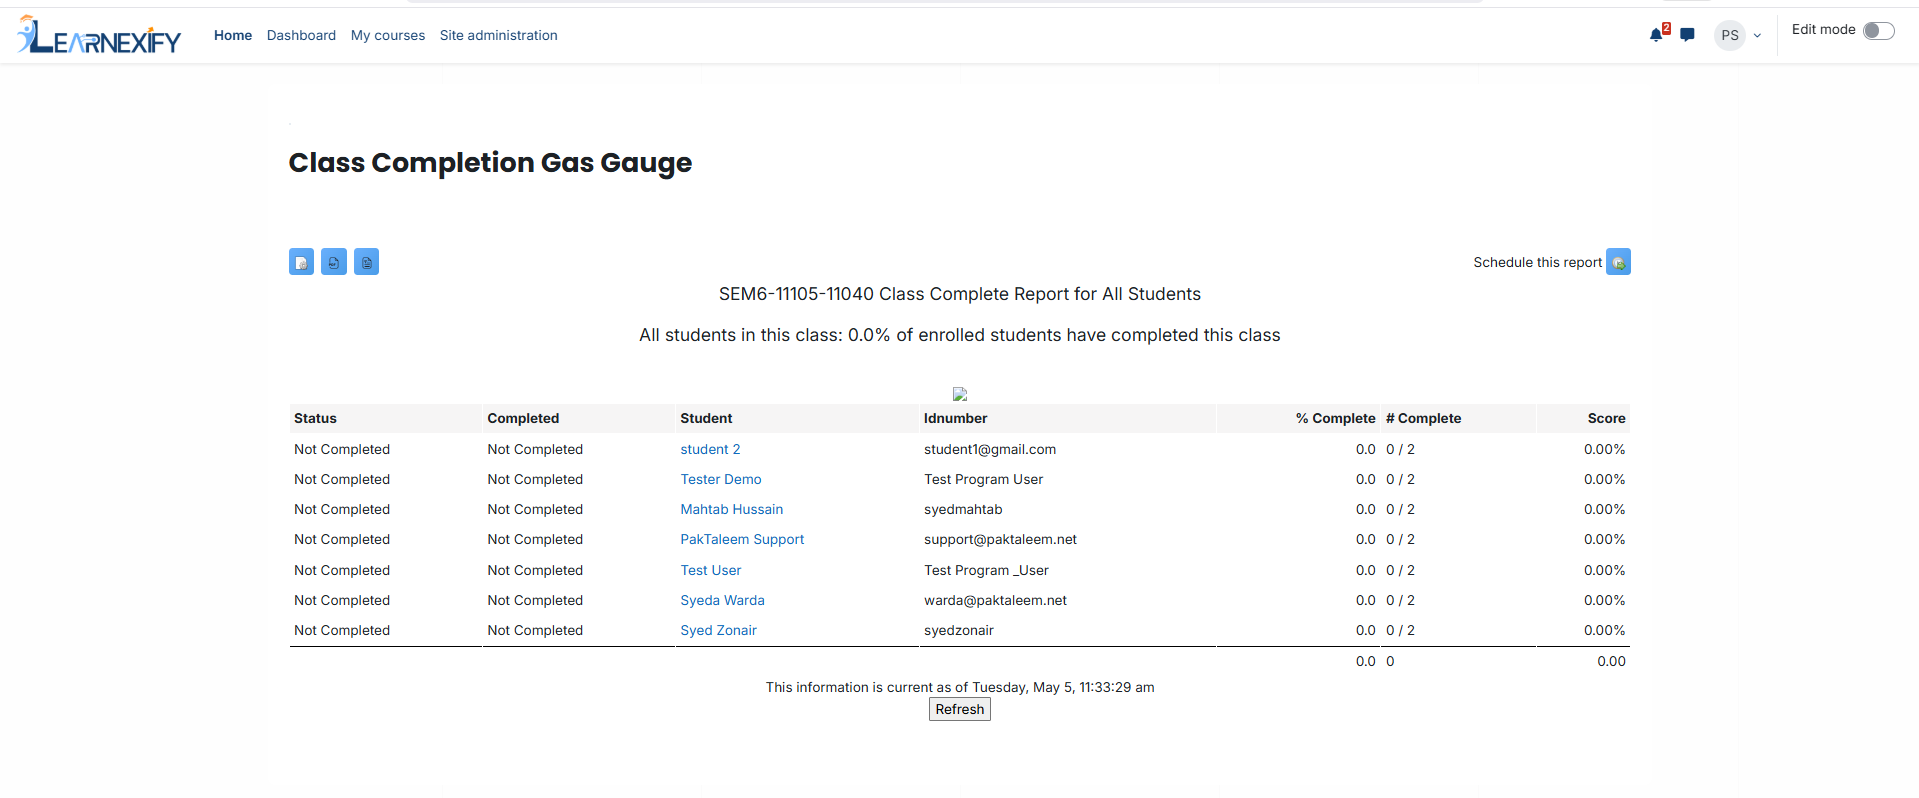This screenshot has width=1919, height=798.
Task: Open Mahtab Hussain's student link
Action: tap(732, 509)
